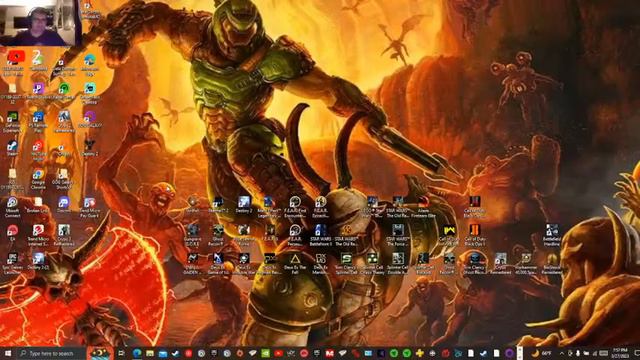640x360 pixels.
Task: Open the taskbar weather temperature widget
Action: point(541,353)
